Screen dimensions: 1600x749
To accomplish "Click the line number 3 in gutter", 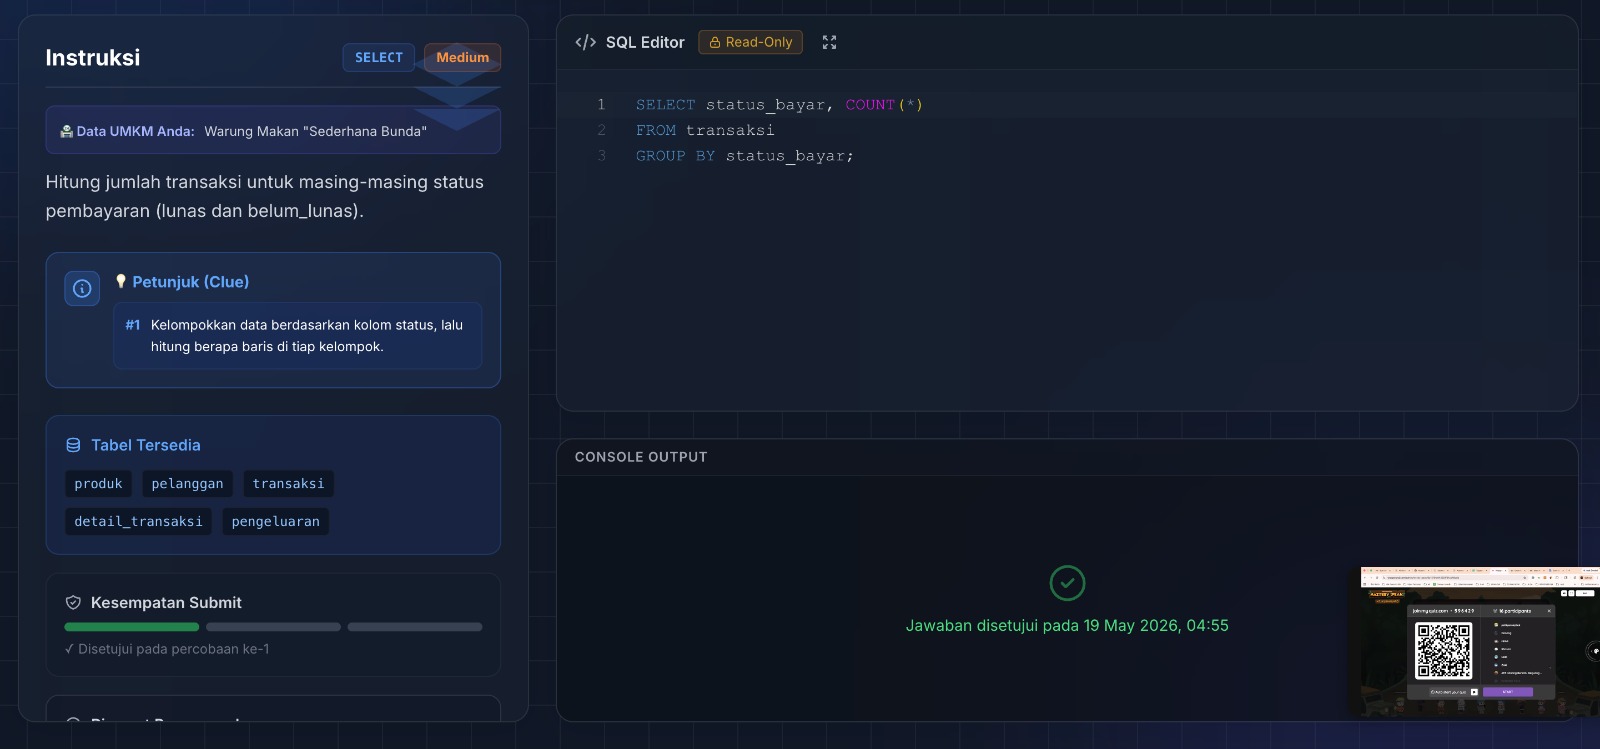I will point(601,156).
